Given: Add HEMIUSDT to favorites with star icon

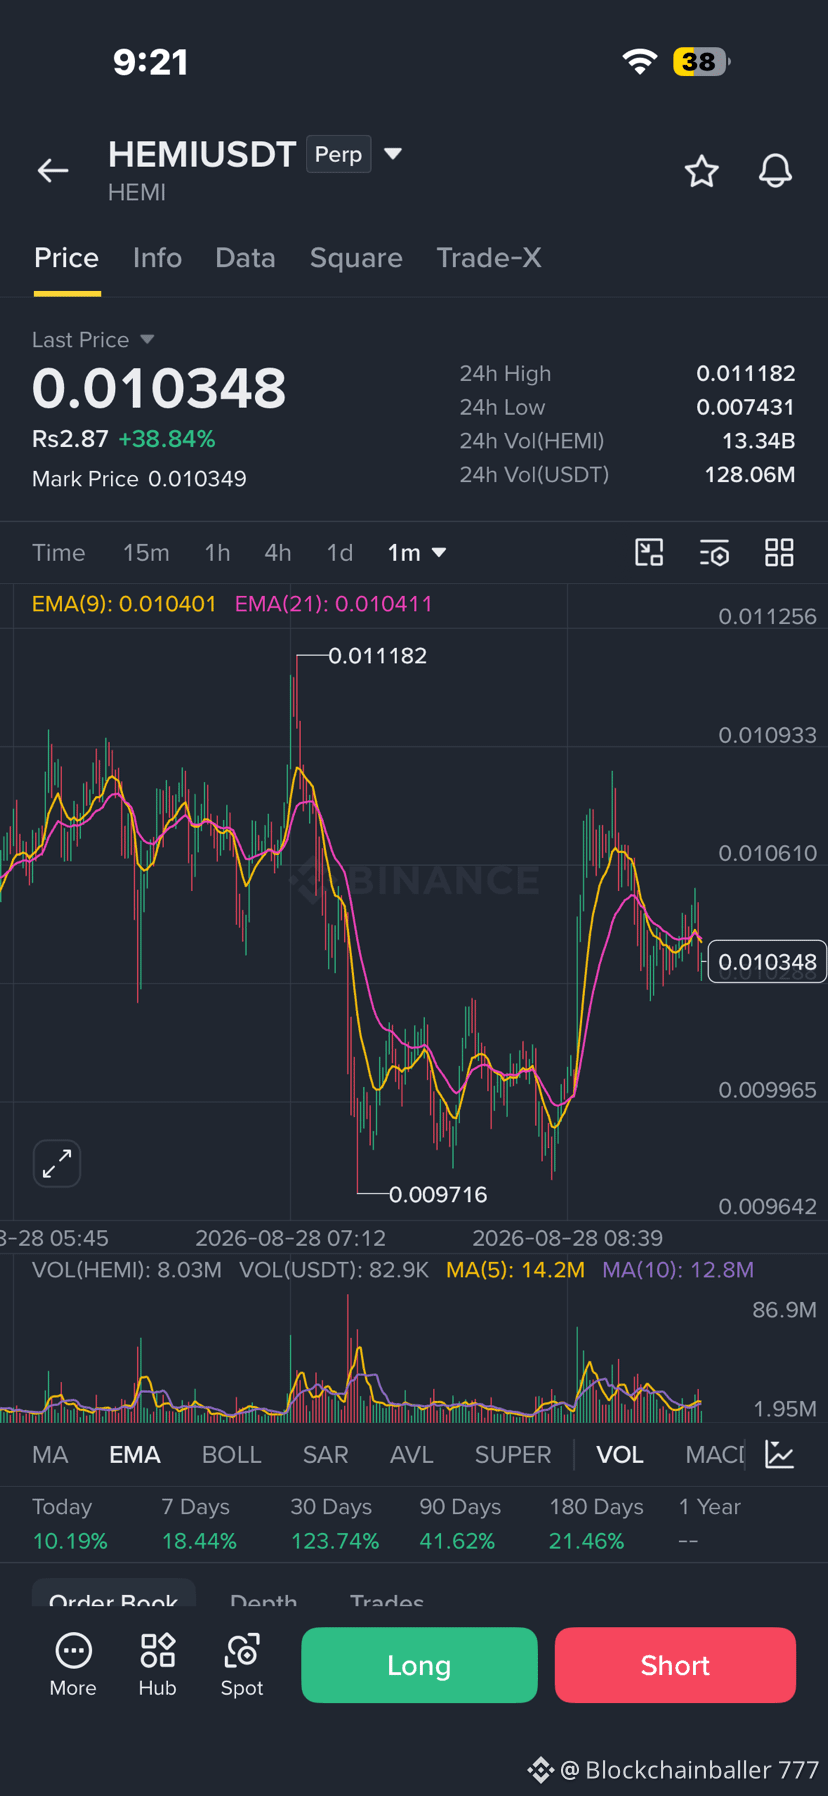Looking at the screenshot, I should (x=702, y=171).
